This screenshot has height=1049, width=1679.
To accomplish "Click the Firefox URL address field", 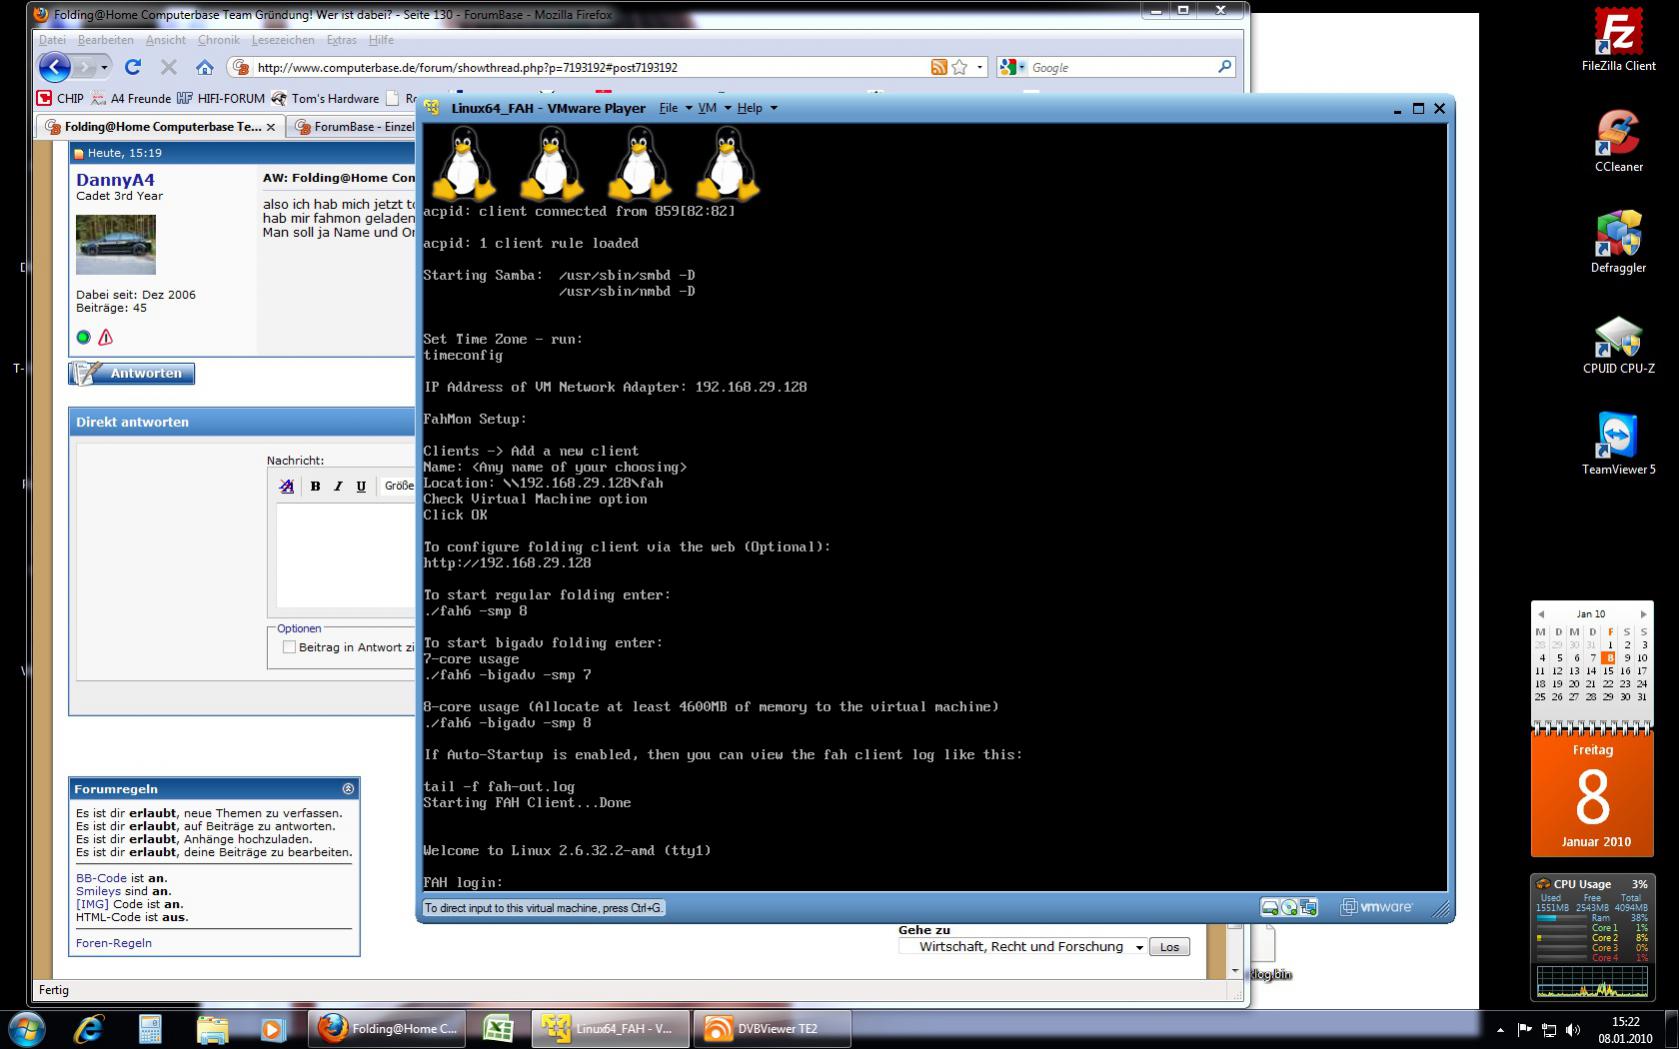I will click(590, 67).
